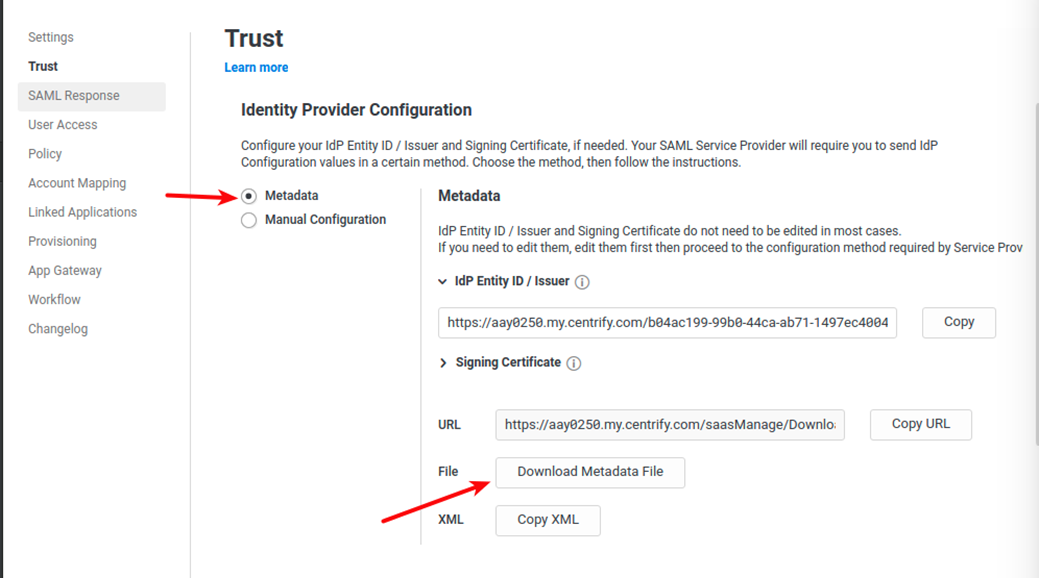Open the Learn more link
The width and height of the screenshot is (1039, 578).
(256, 67)
